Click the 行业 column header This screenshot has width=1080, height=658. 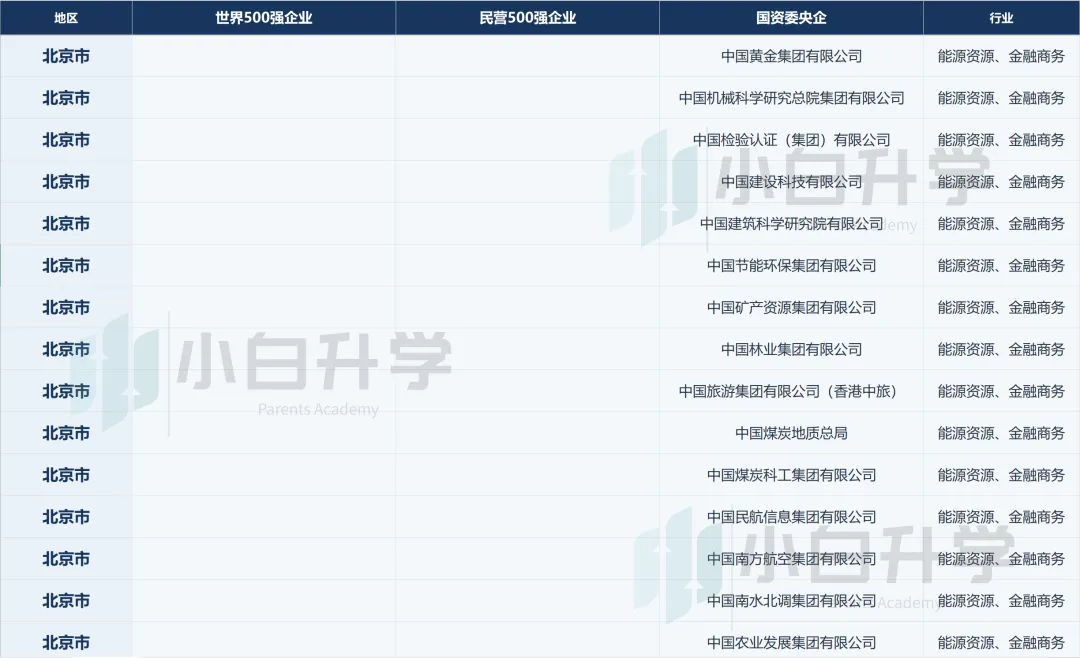click(x=1001, y=18)
